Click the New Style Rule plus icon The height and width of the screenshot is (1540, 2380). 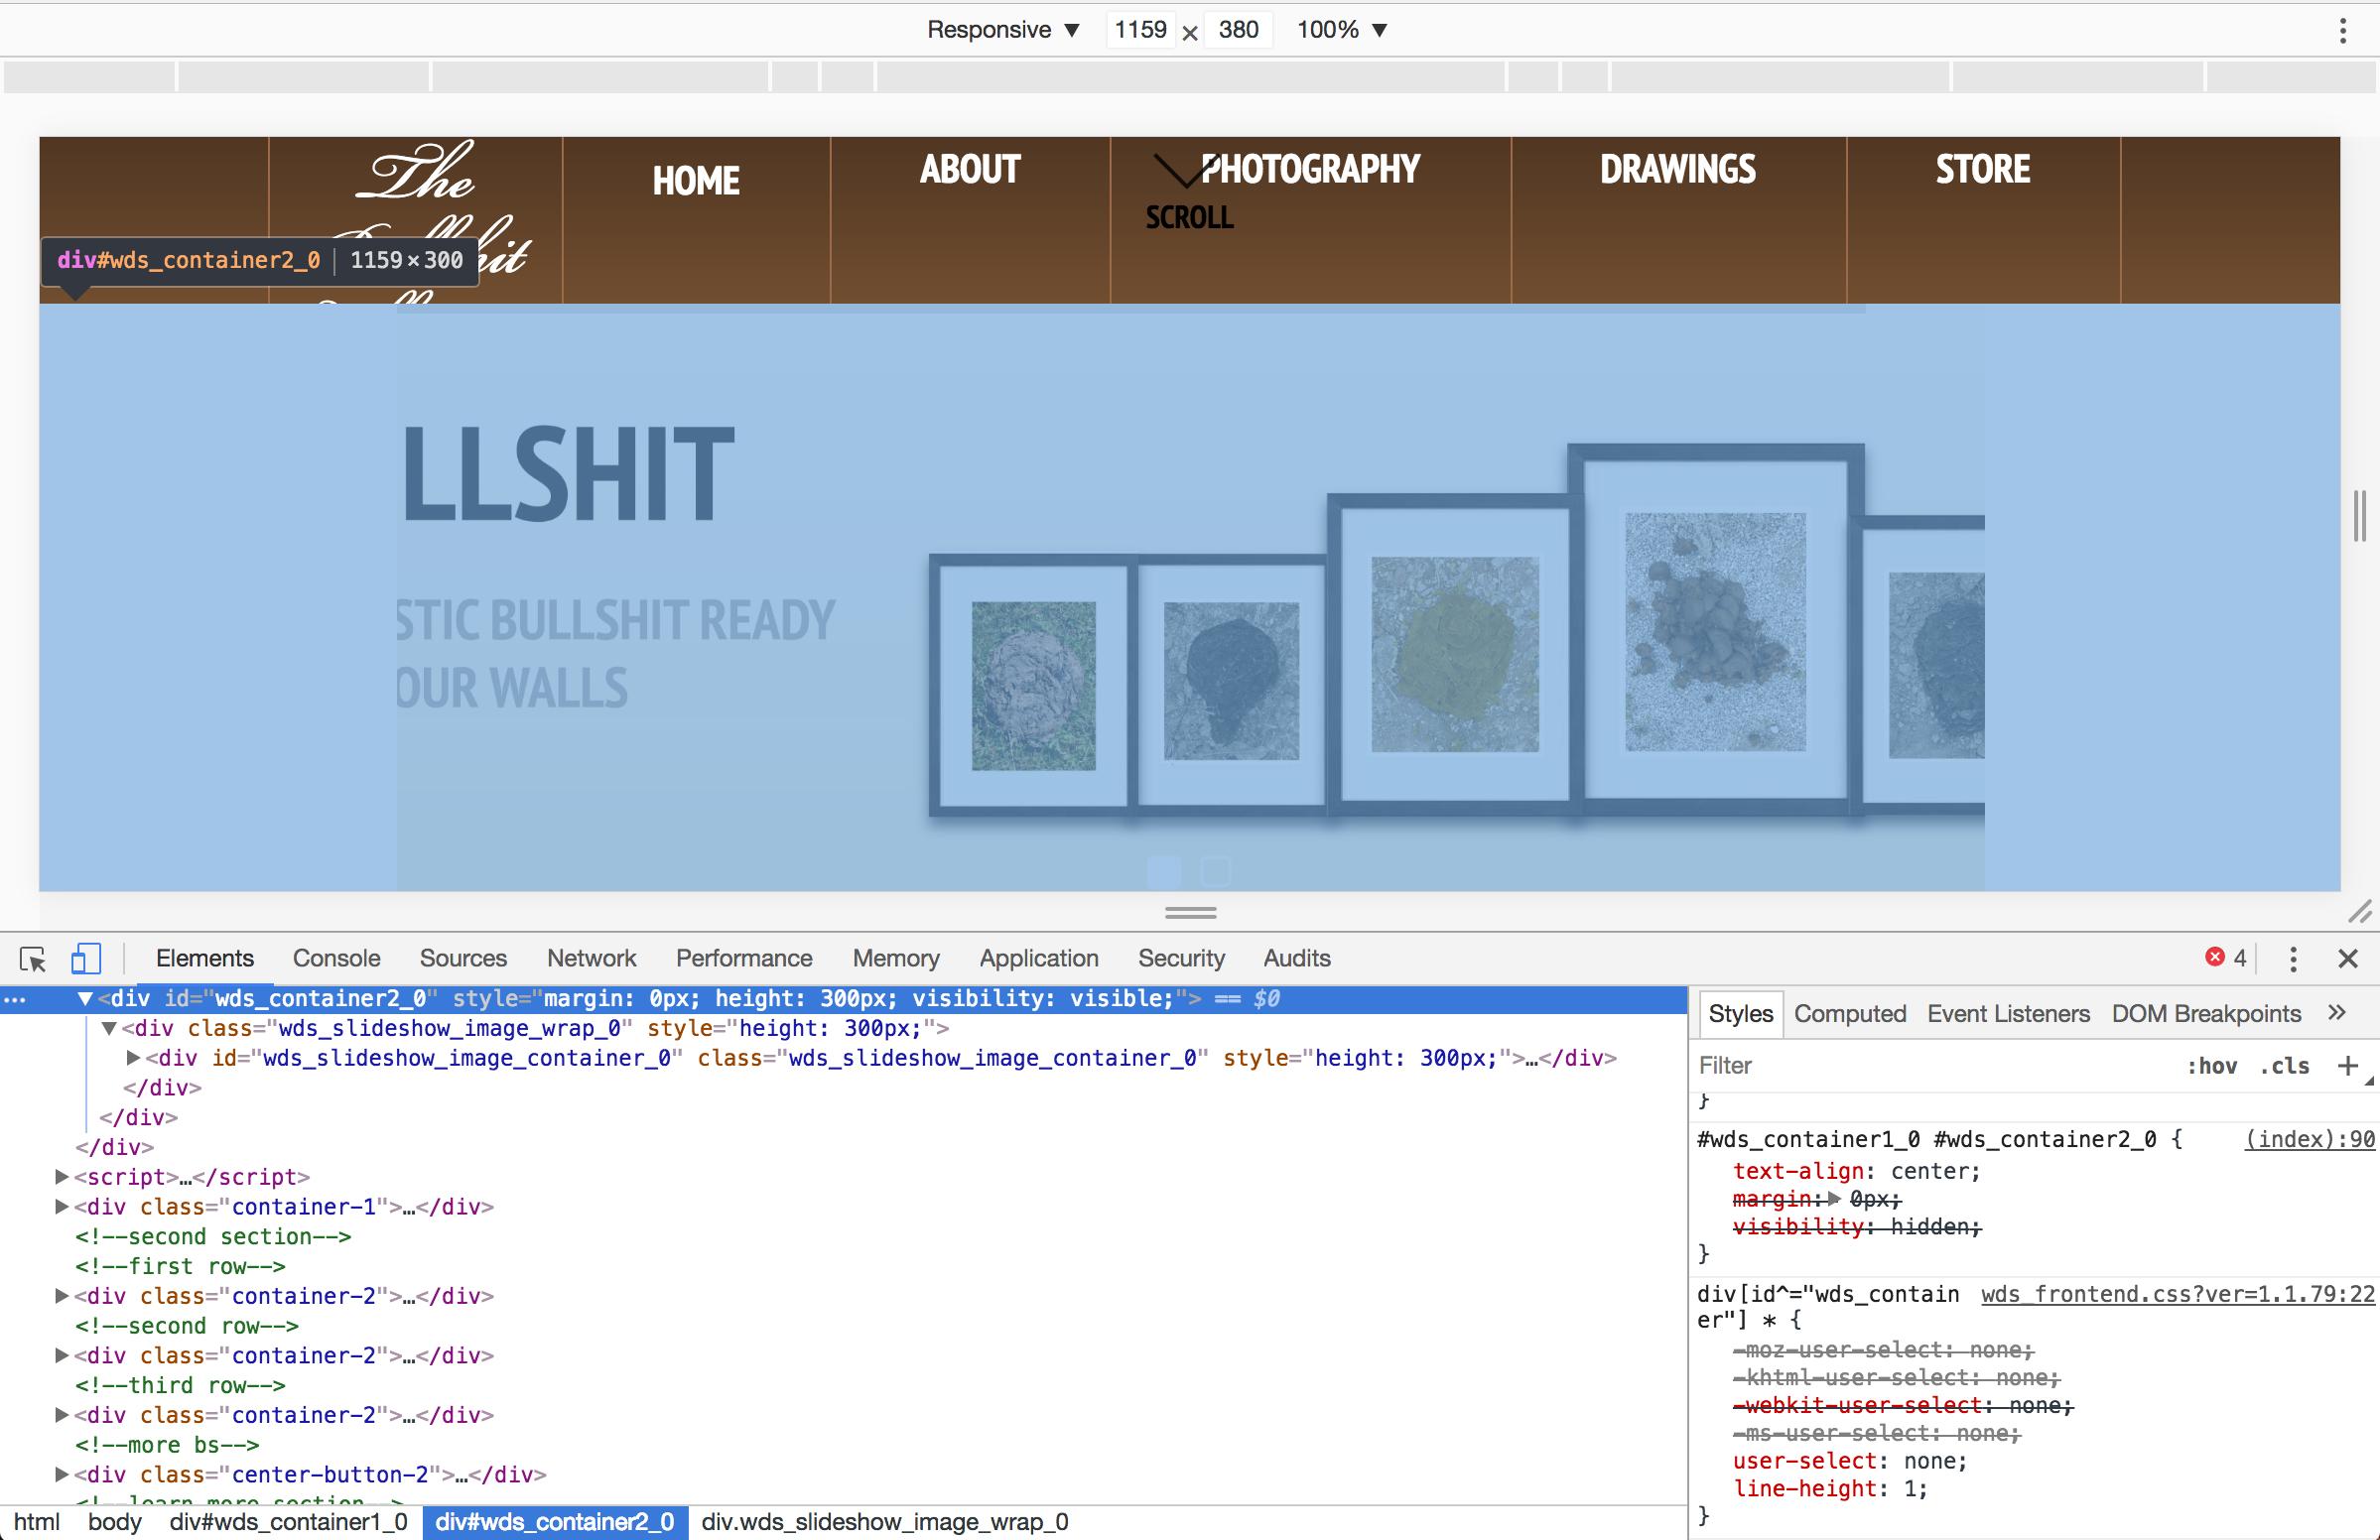tap(2347, 1066)
